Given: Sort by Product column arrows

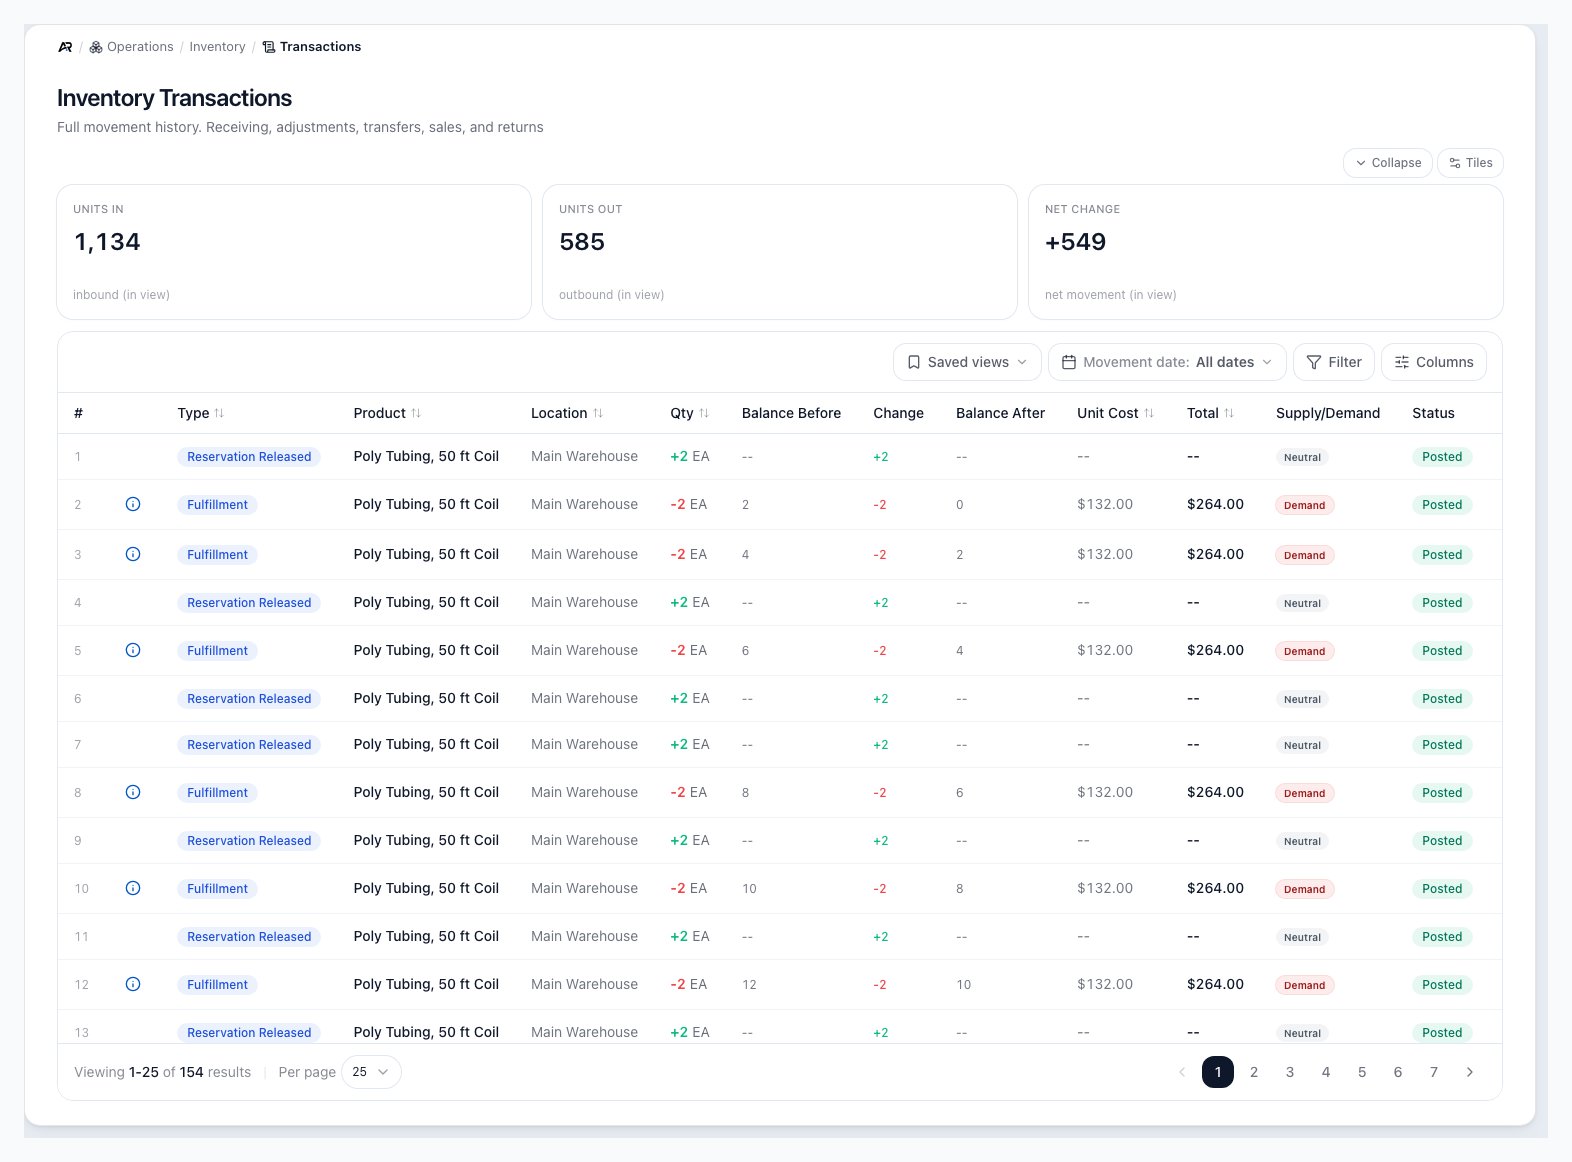Looking at the screenshot, I should pos(416,413).
